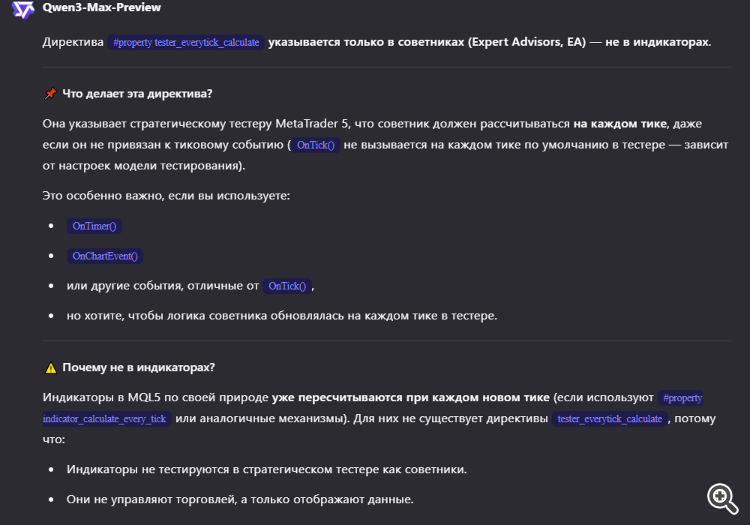This screenshot has width=750, height=525.
Task: Click the heading "Почему не в индикаторах?"
Action: (x=138, y=367)
